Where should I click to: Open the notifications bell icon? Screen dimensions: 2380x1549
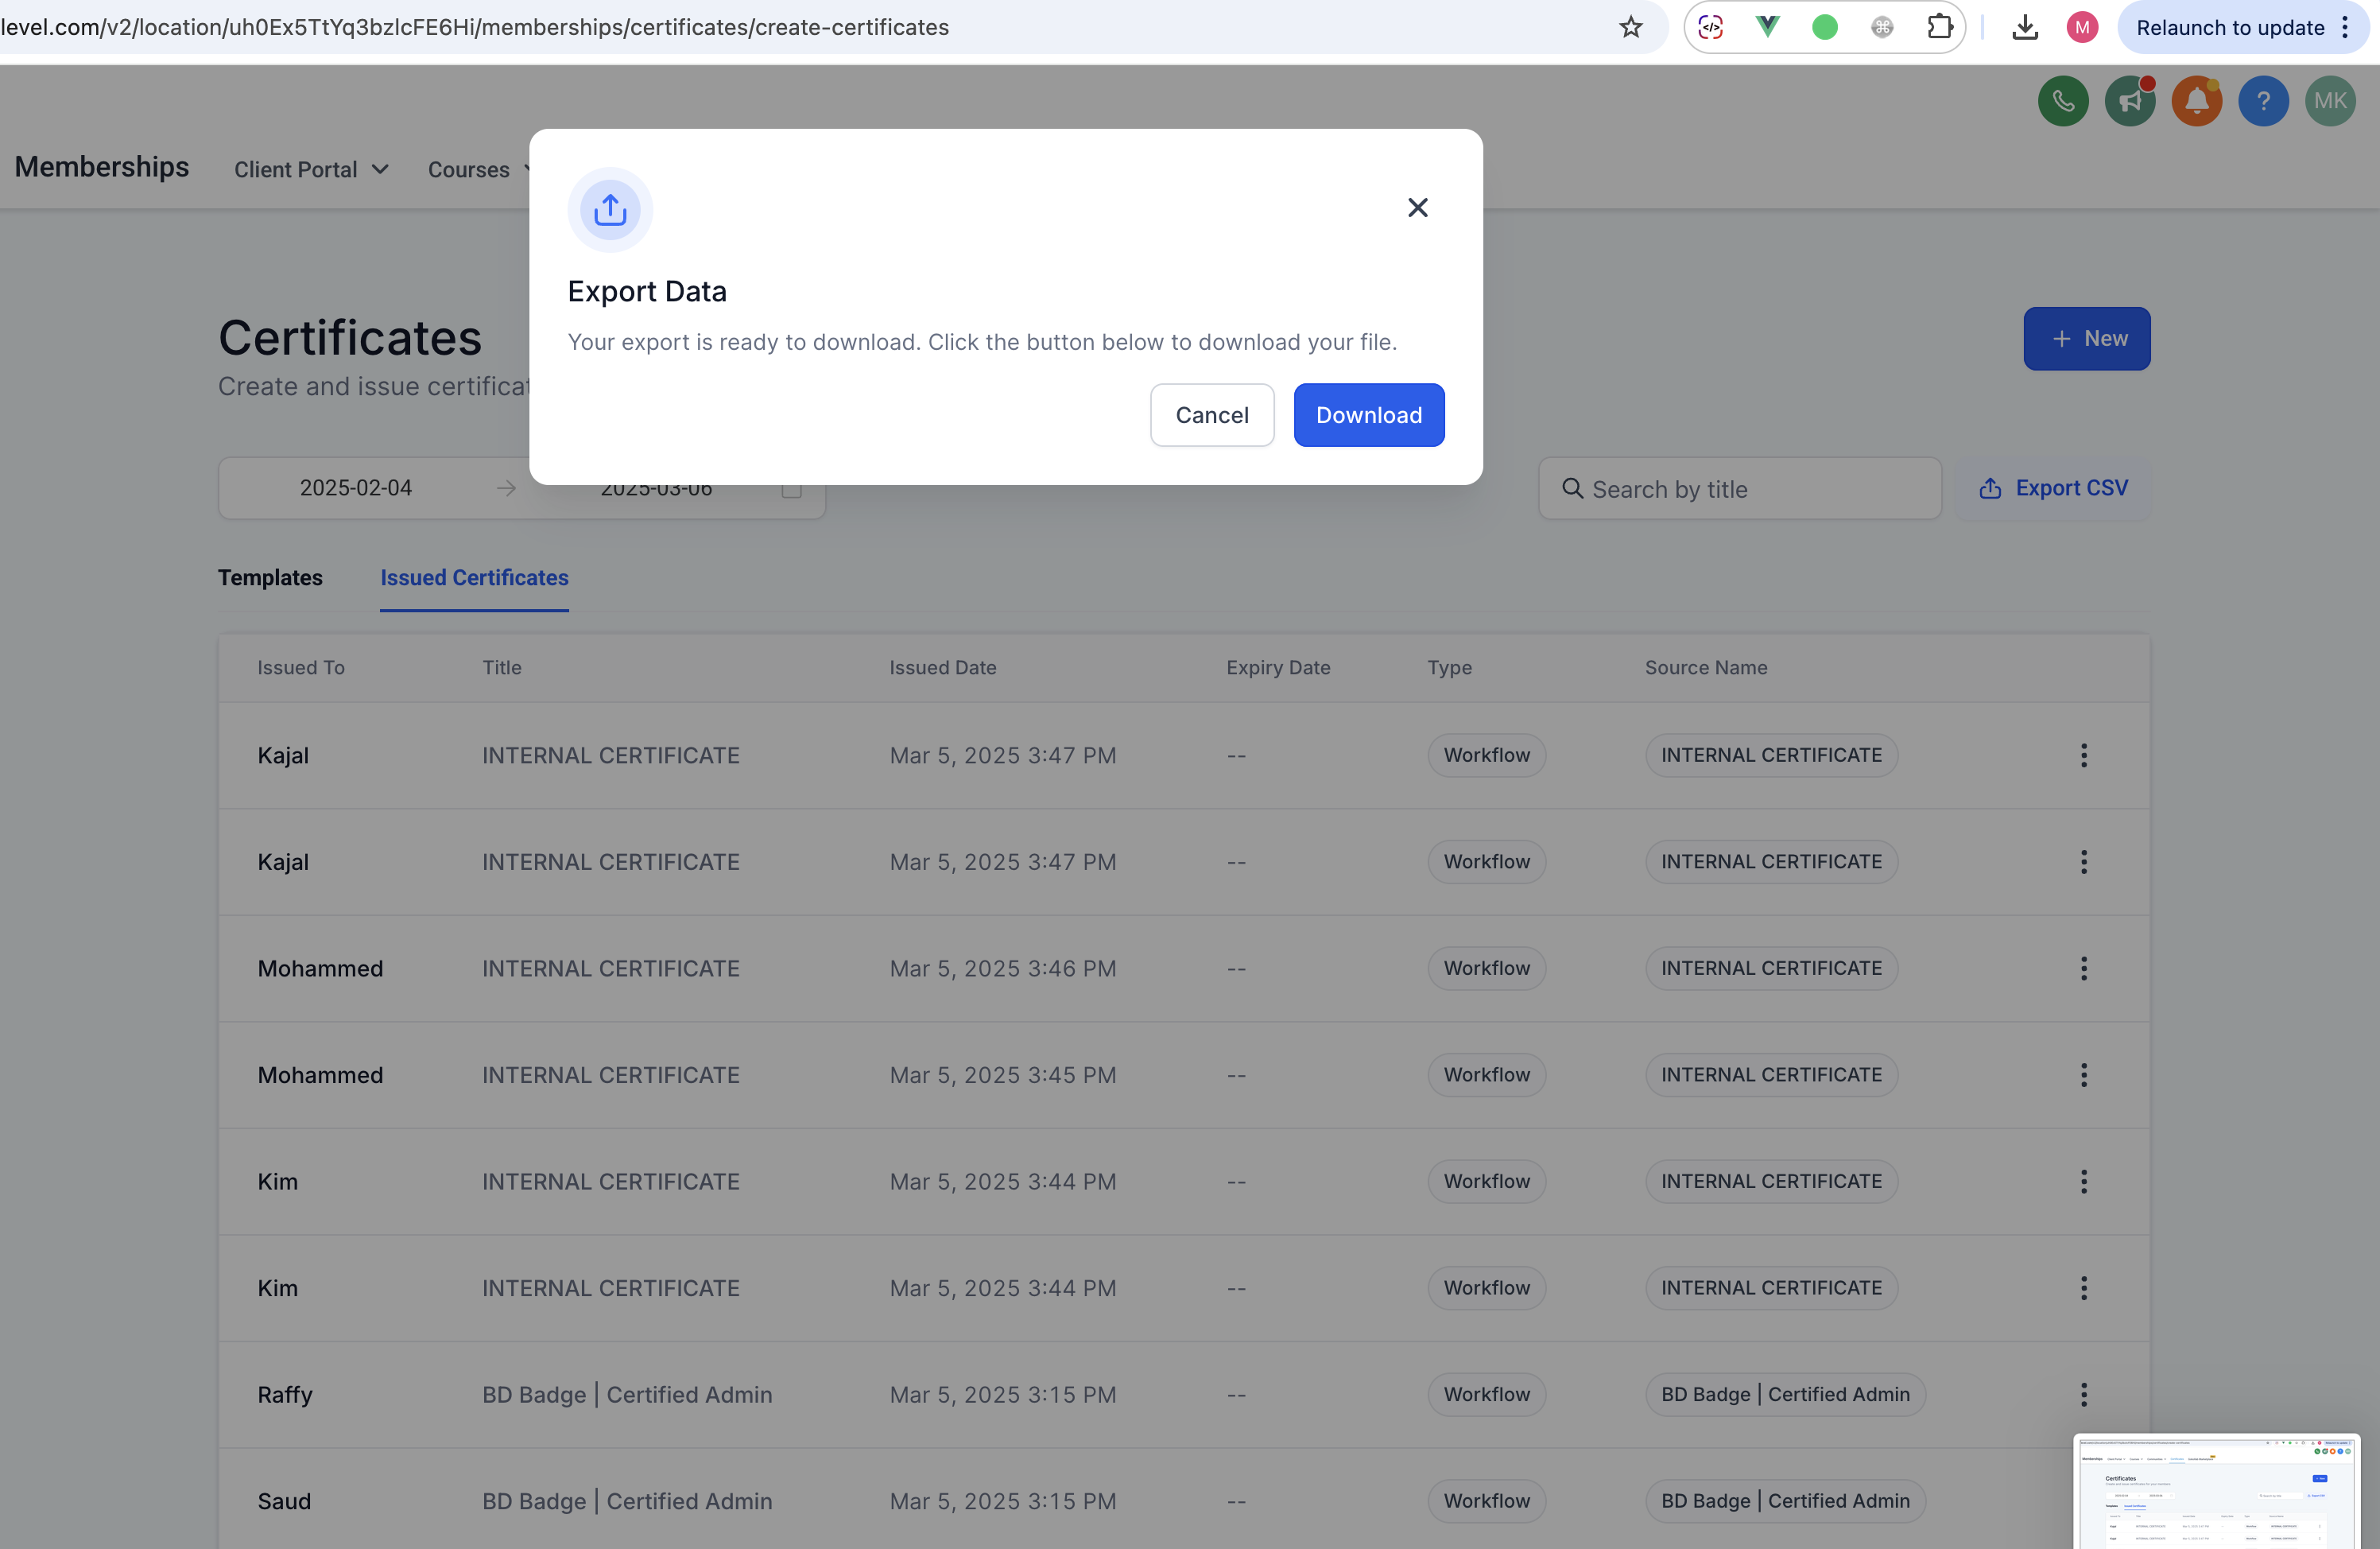[x=2196, y=101]
